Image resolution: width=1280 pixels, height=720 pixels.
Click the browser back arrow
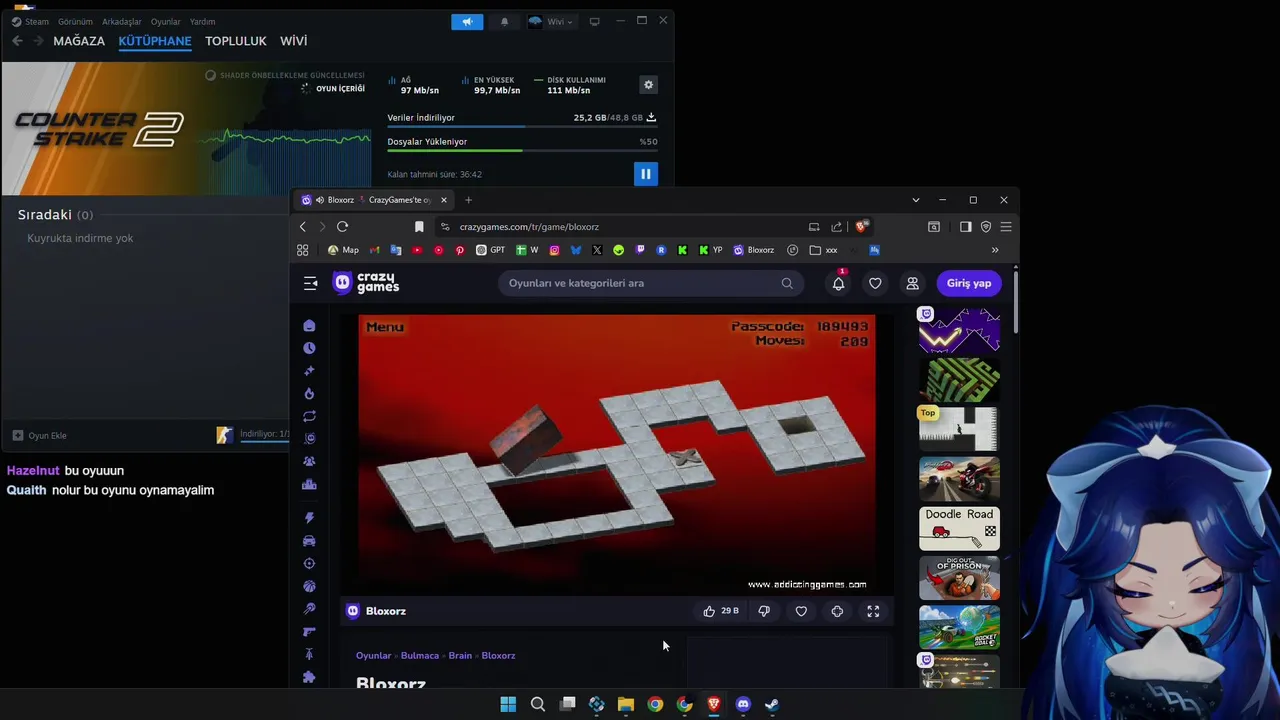(303, 227)
